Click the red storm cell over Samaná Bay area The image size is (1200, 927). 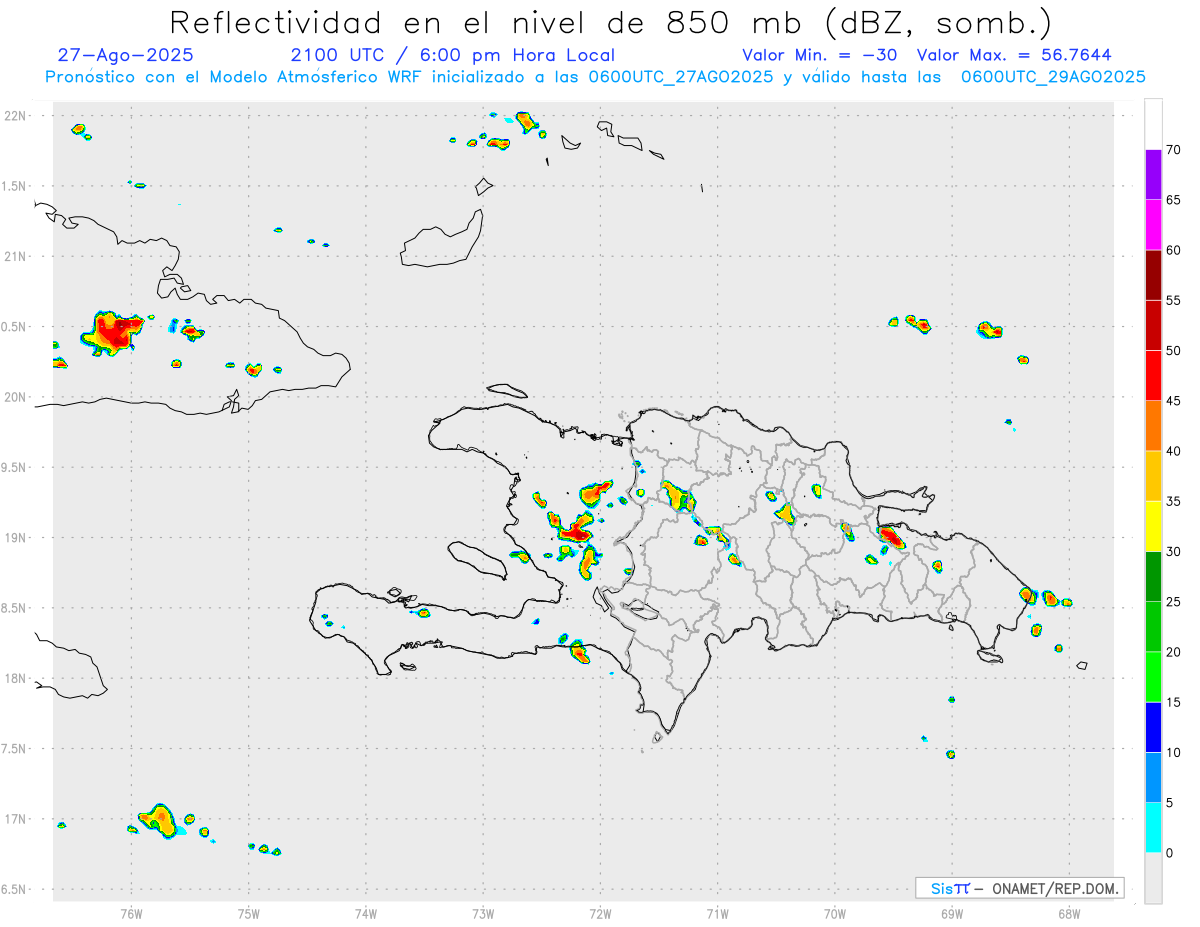890,538
